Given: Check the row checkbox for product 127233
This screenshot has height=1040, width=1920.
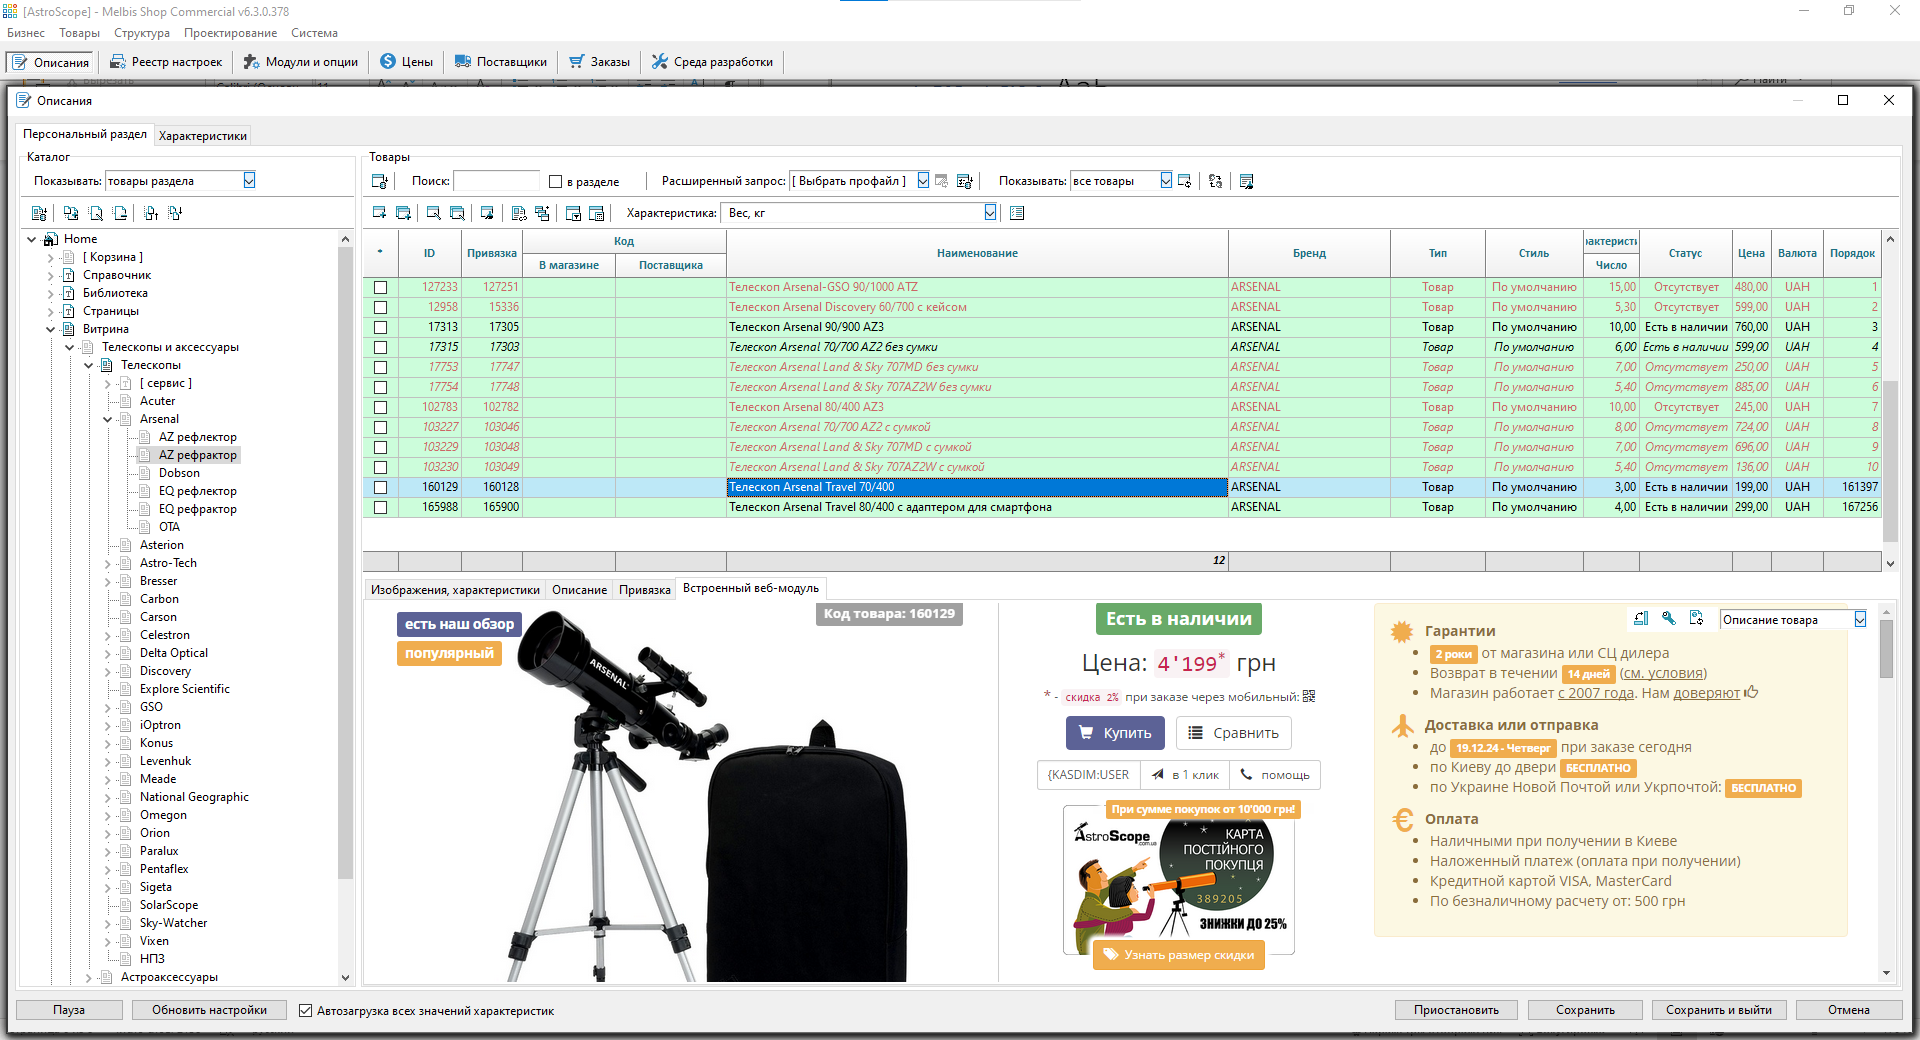Looking at the screenshot, I should click(380, 287).
